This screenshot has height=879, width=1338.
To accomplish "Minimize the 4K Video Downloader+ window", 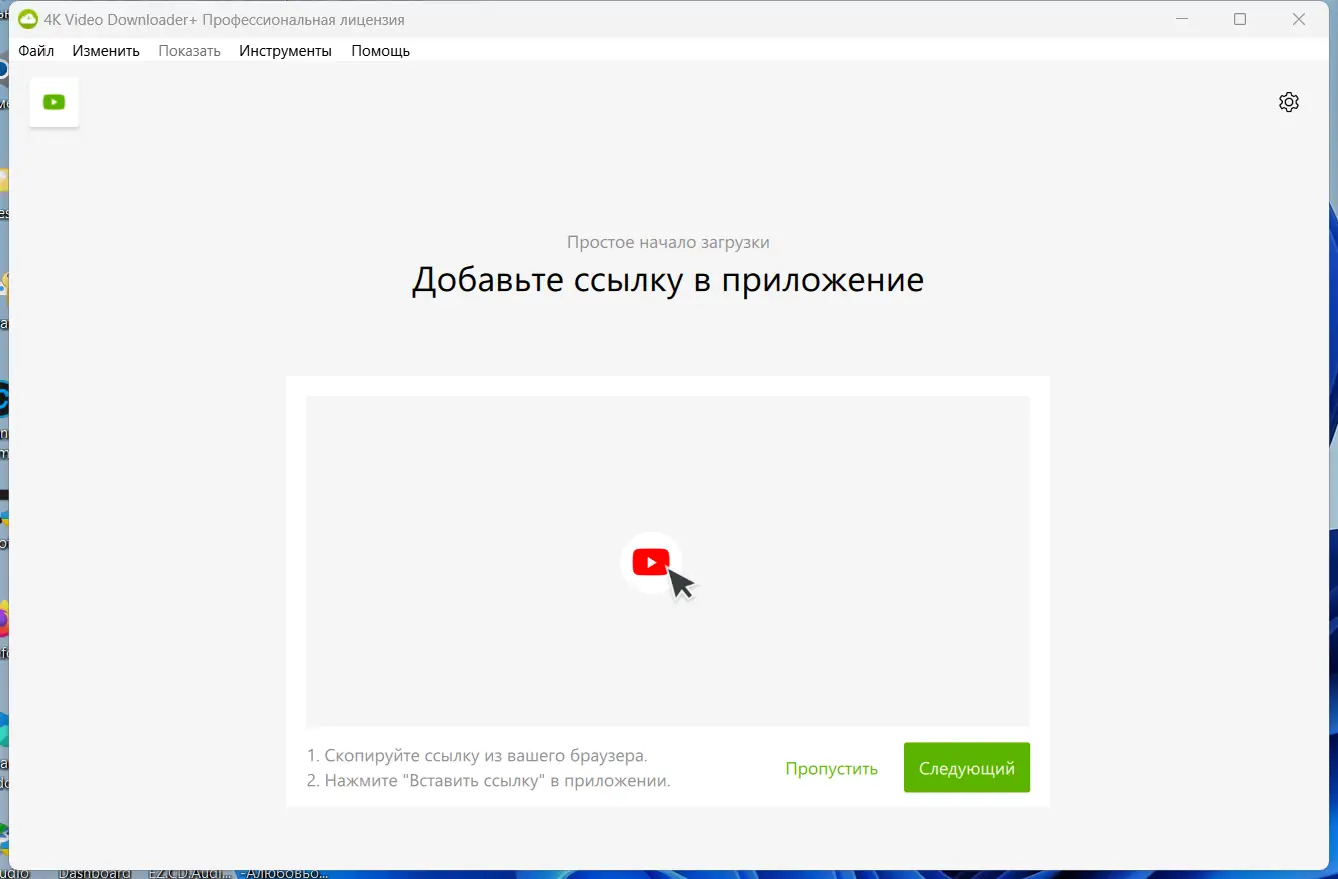I will click(x=1182, y=20).
